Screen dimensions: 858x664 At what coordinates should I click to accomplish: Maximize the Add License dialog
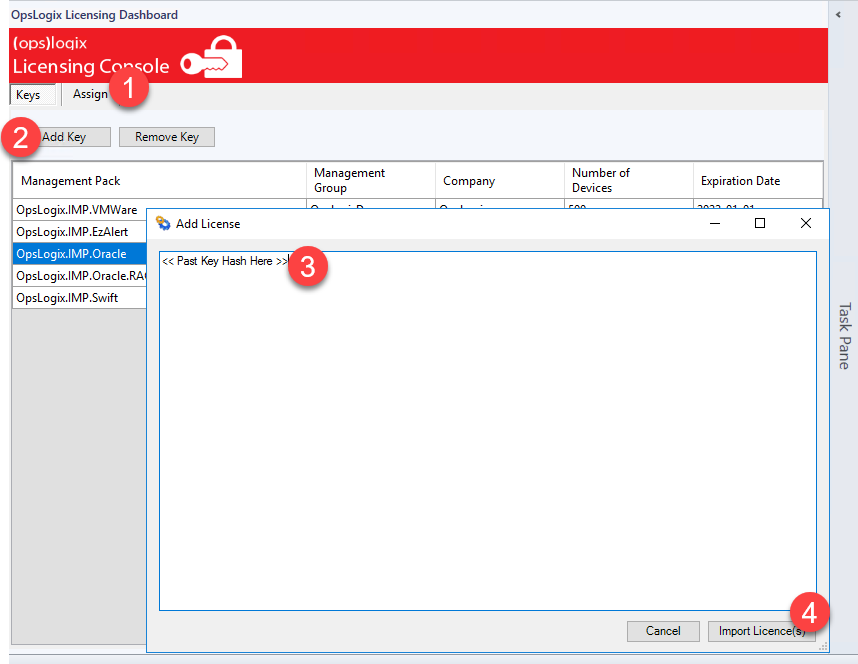click(760, 223)
